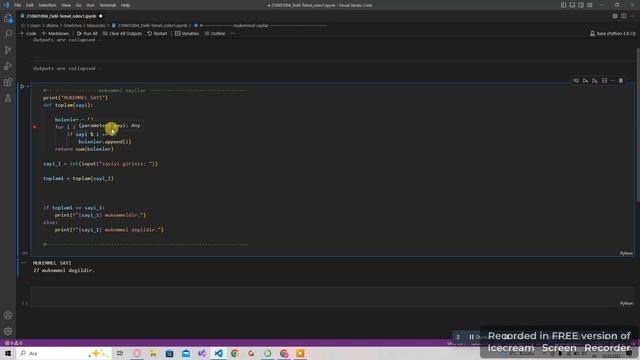Image resolution: width=640 pixels, height=360 pixels.
Task: Open the Windows Start menu
Action: [8, 353]
